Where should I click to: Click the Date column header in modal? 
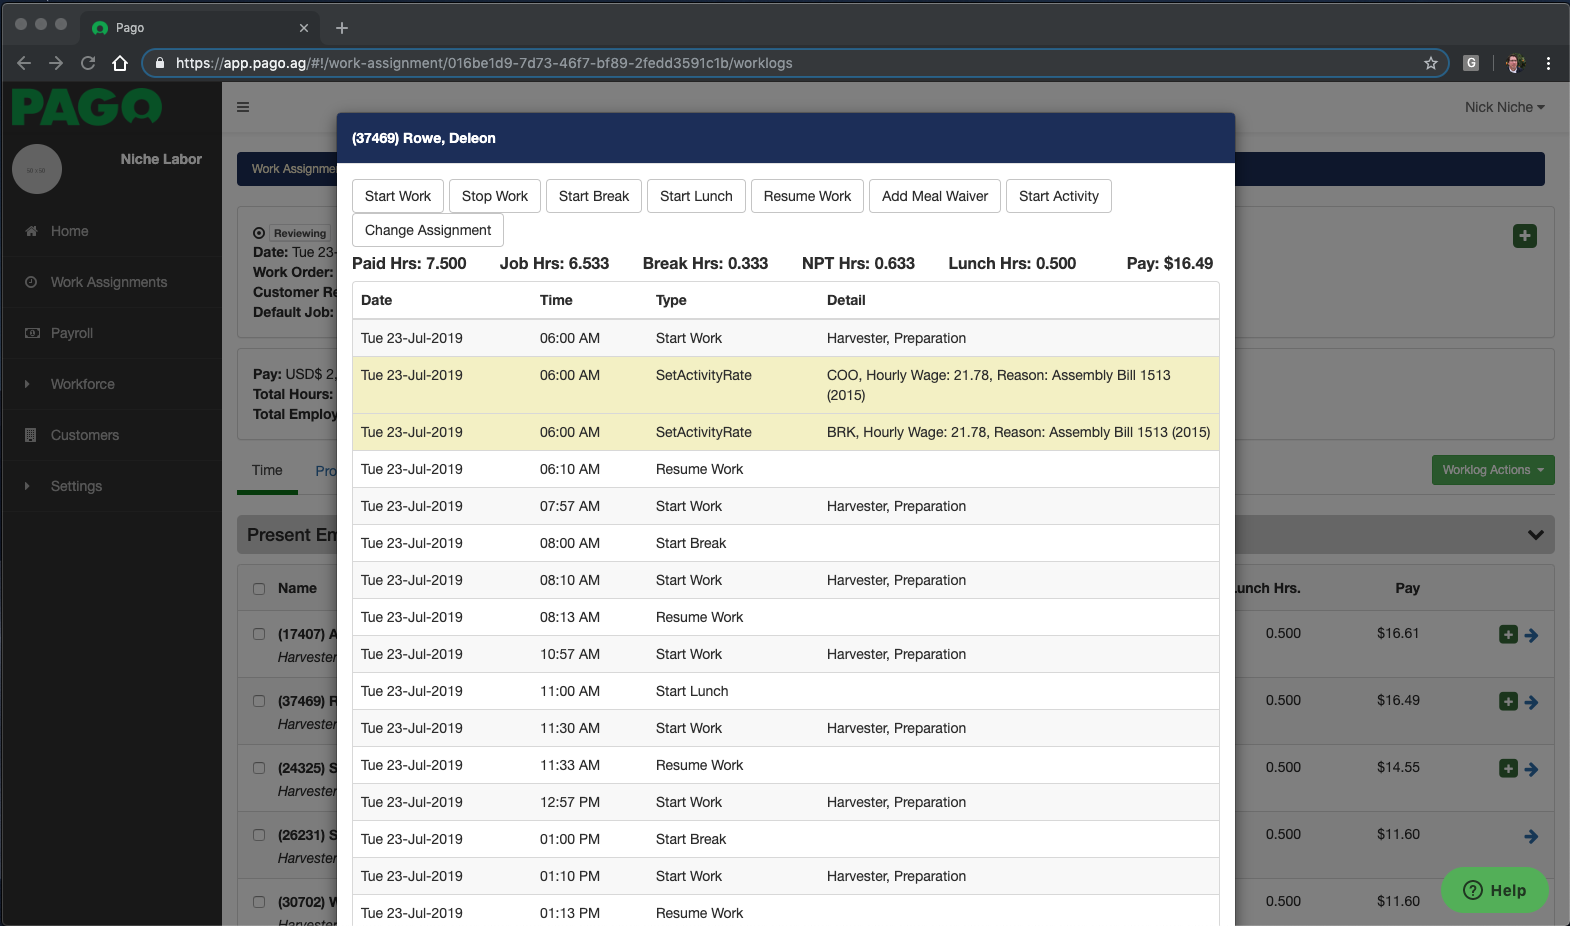point(376,300)
